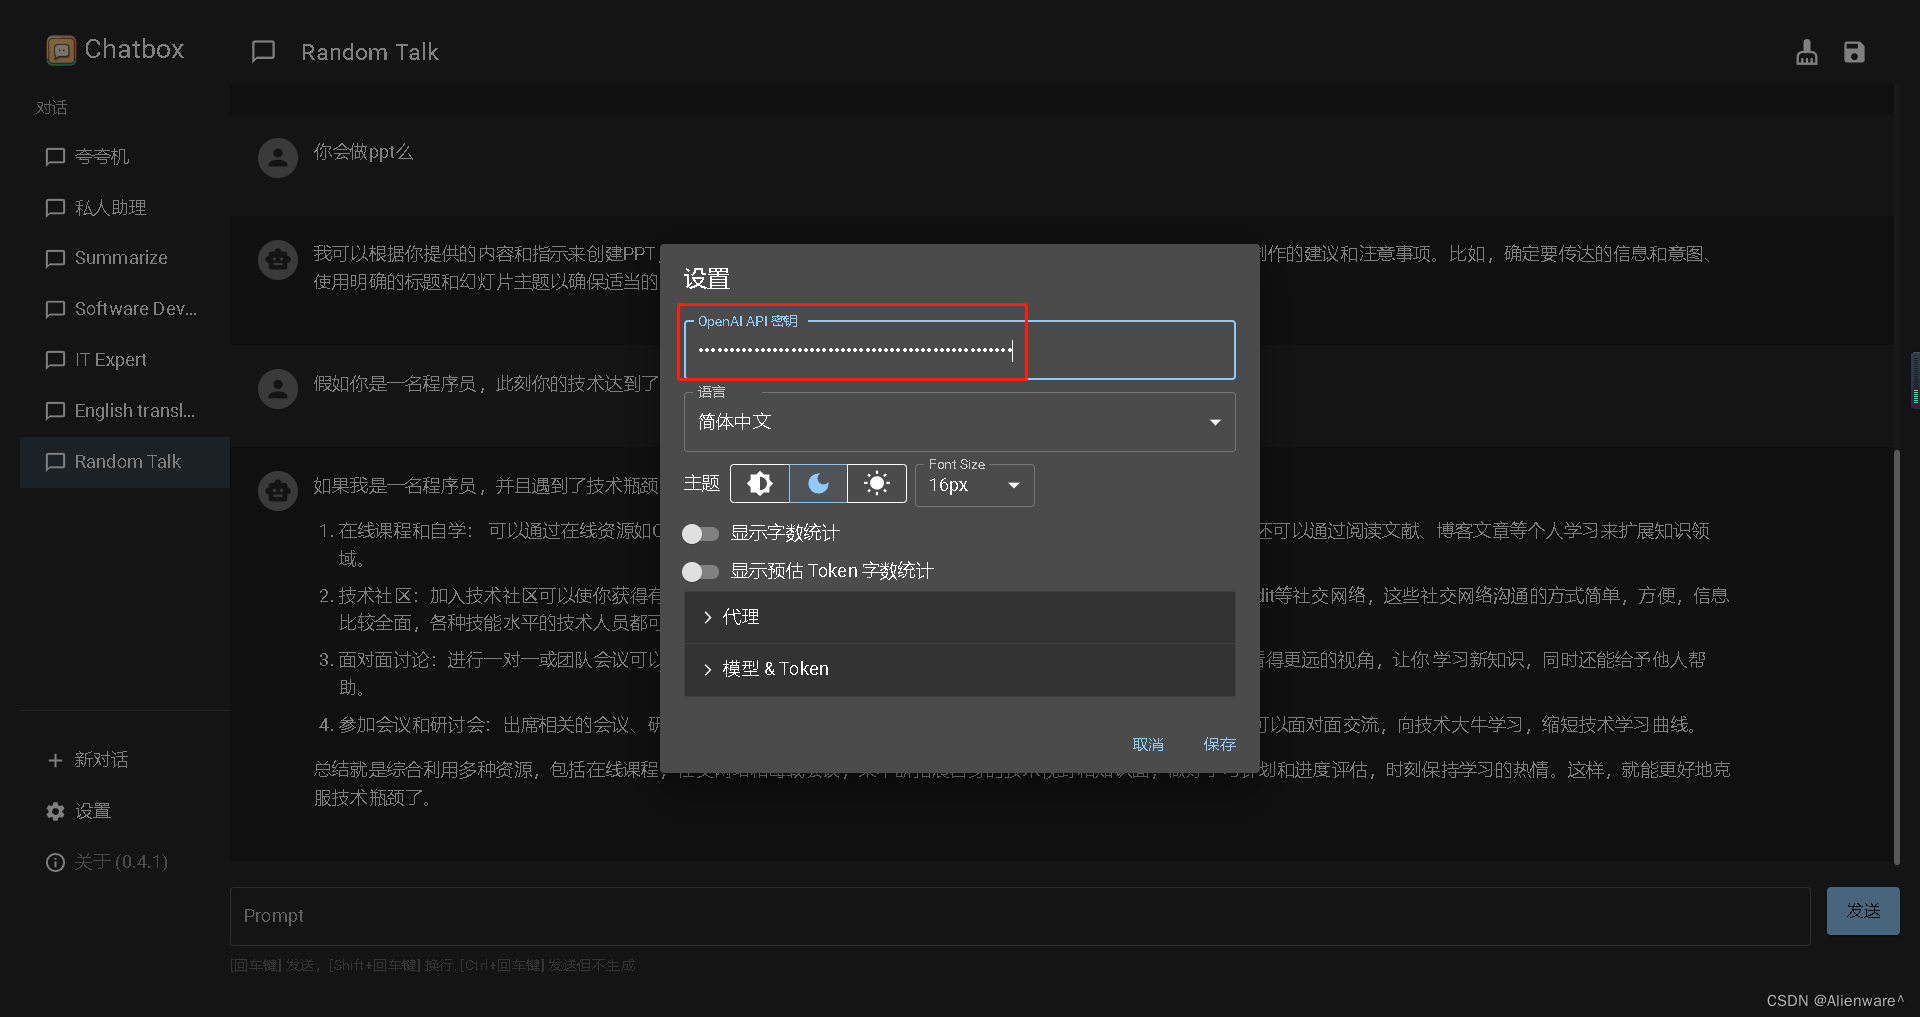Click the save conversation disk icon
Image resolution: width=1920 pixels, height=1017 pixels.
[x=1854, y=52]
